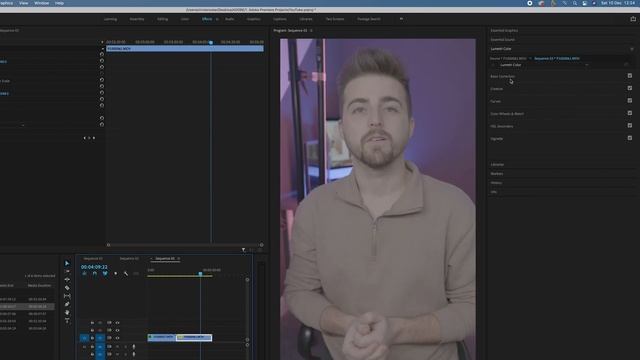Open the Quick Export share icon
640x360 pixels.
[633, 19]
